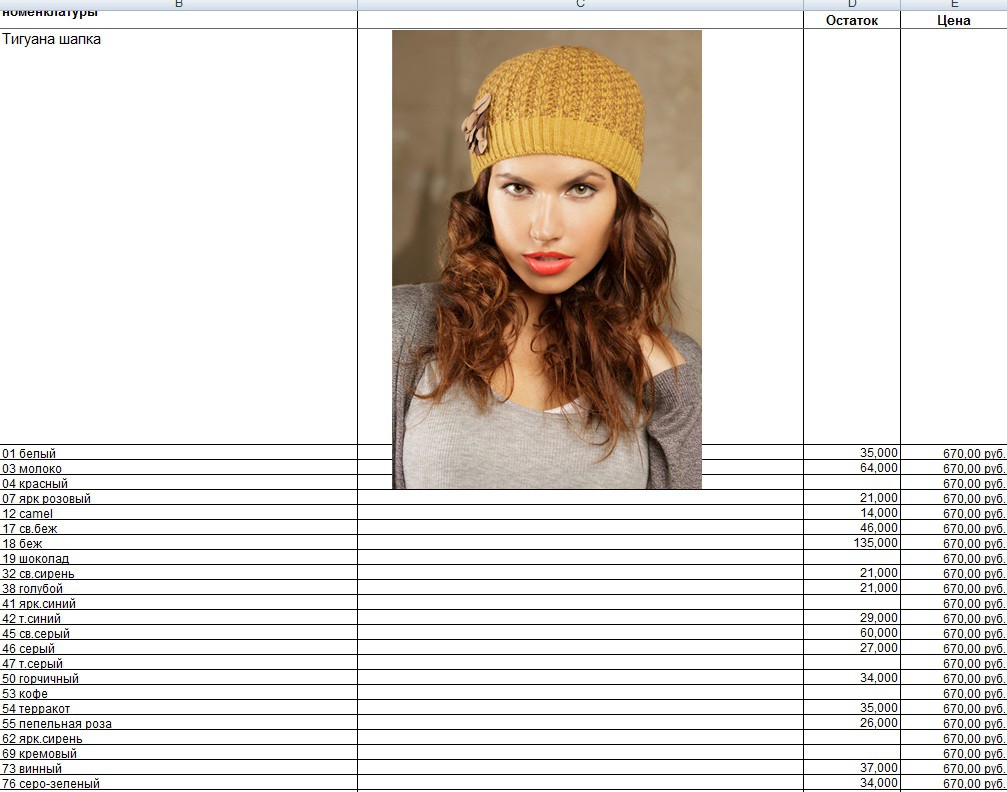Screen dimensions: 1007x792
Task: Click the empty stock cell for 53 кофе
Action: [x=852, y=692]
